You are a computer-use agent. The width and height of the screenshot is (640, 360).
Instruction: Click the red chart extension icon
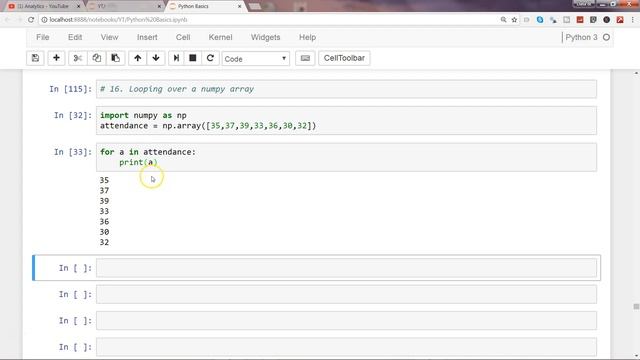pos(580,20)
